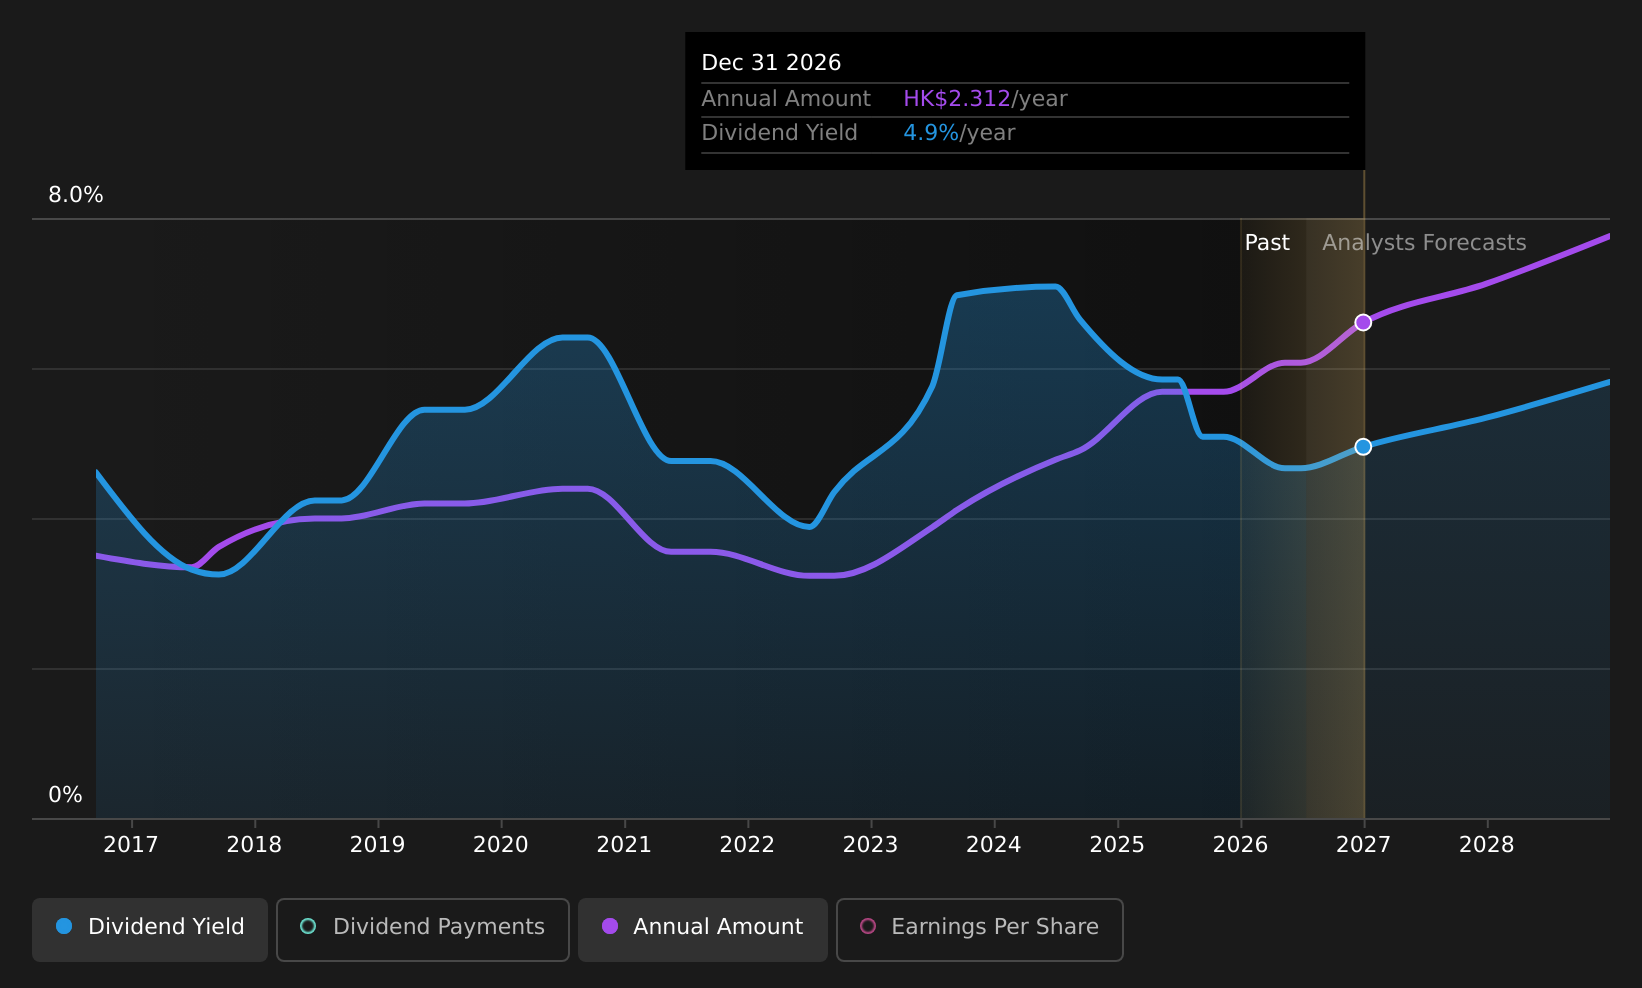
Task: Click the Dec 31 2026 tooltip date
Action: pos(771,63)
